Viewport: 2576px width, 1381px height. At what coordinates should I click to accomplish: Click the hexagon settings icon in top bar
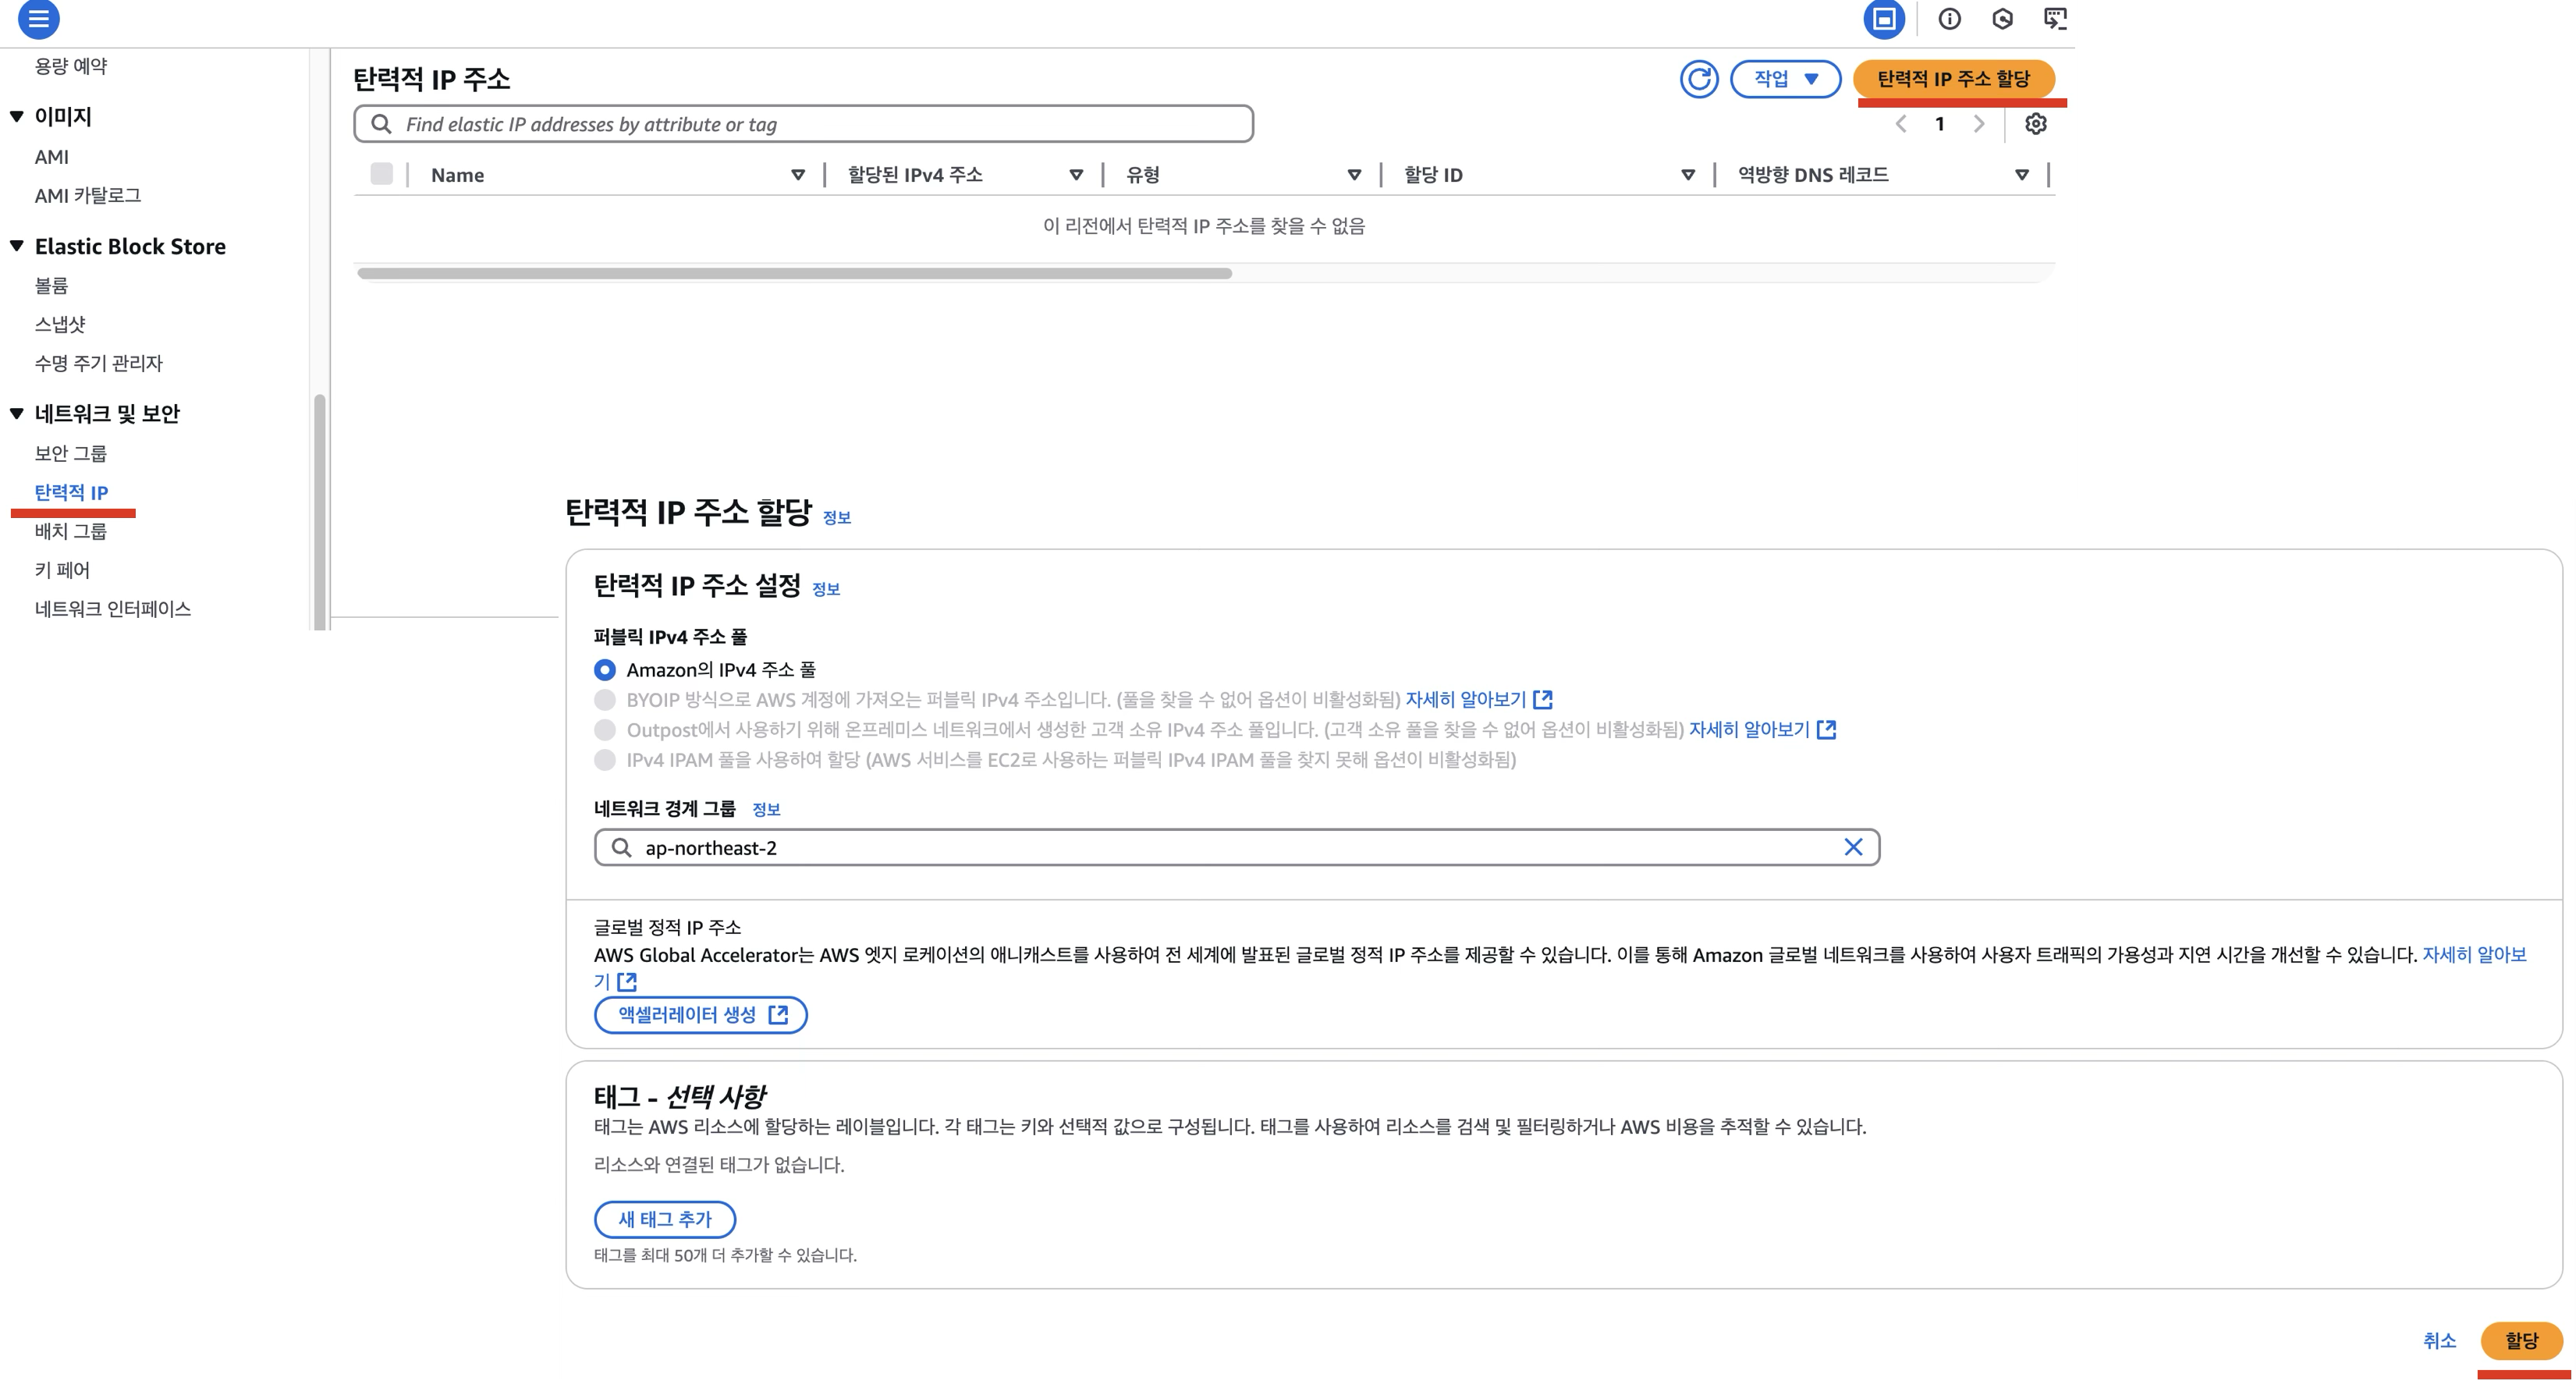click(2002, 19)
